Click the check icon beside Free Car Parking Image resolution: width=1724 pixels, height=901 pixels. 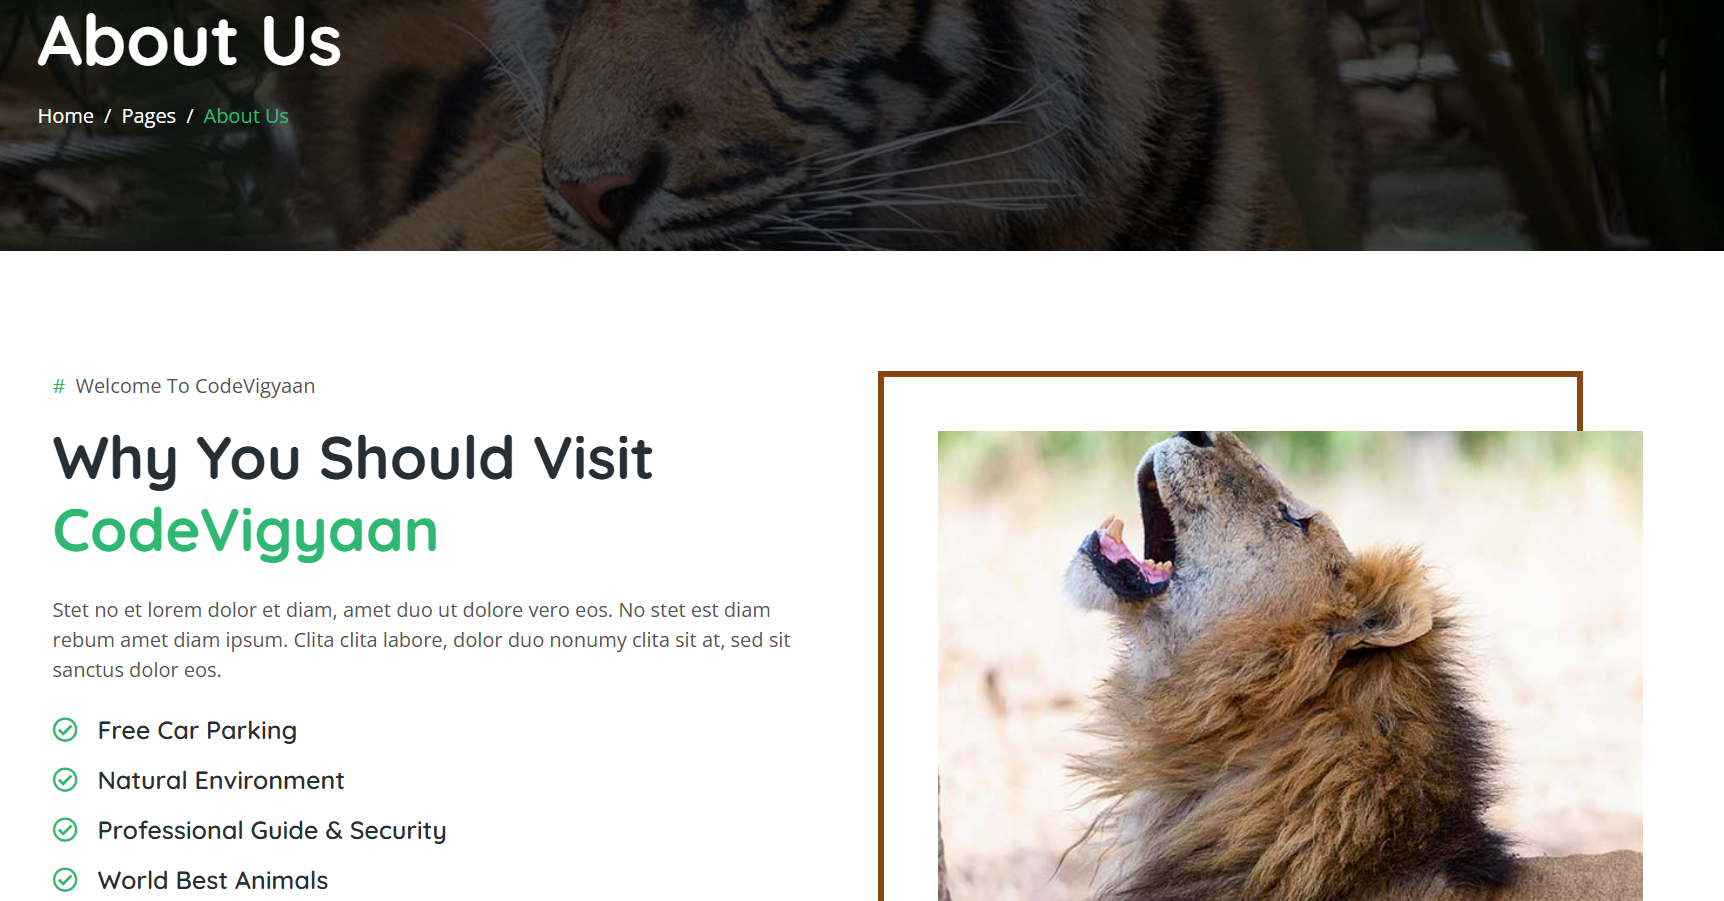[65, 730]
